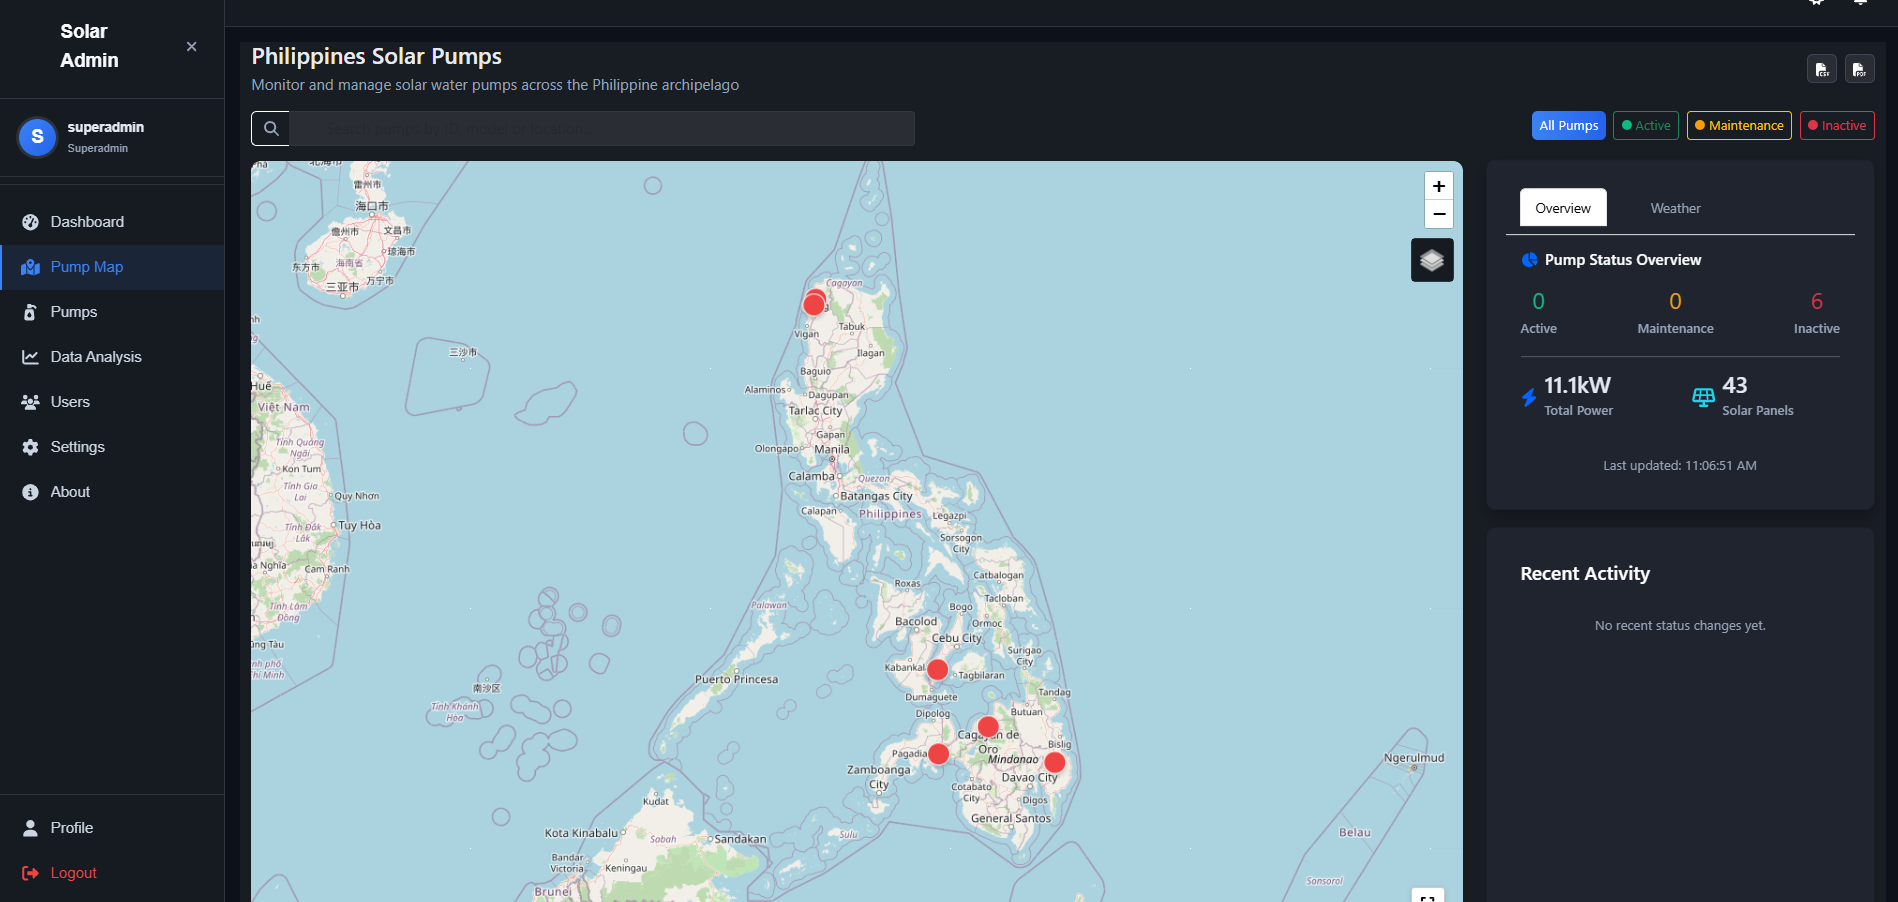This screenshot has width=1898, height=902.
Task: Click the settings gear in the top bar
Action: (1815, 4)
